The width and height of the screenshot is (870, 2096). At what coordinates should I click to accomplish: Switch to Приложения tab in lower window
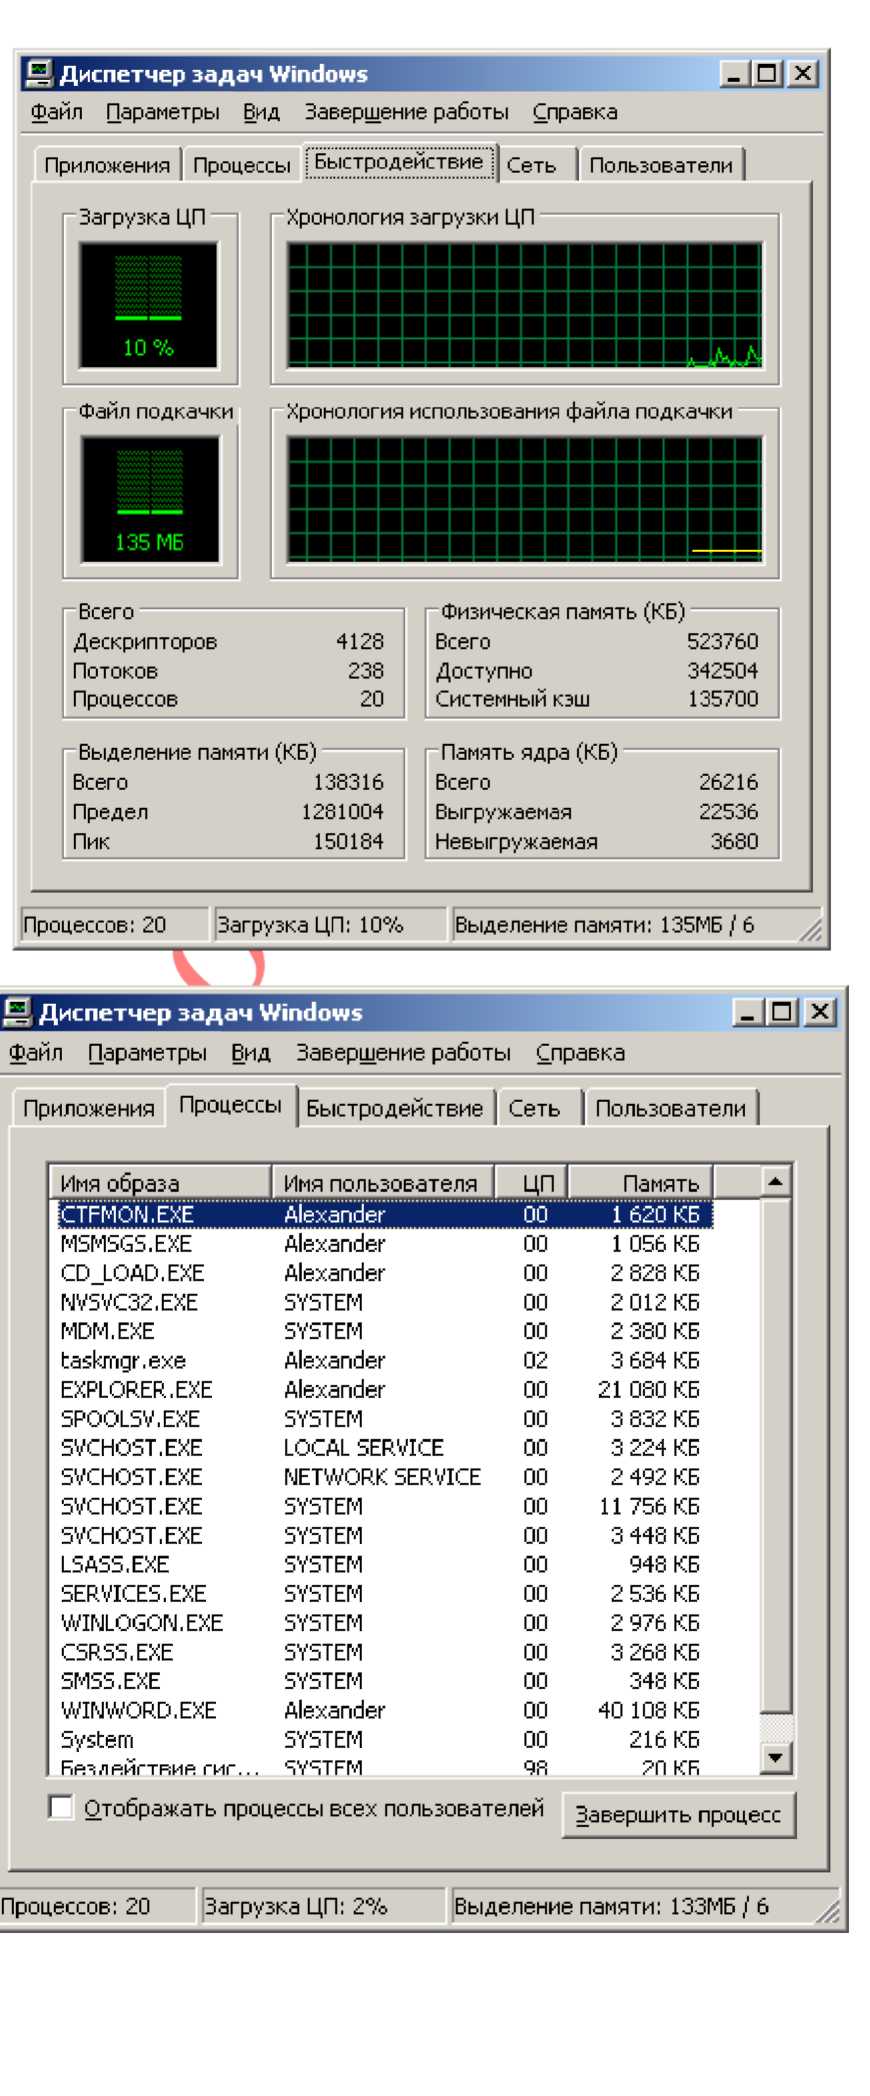coord(89,1108)
